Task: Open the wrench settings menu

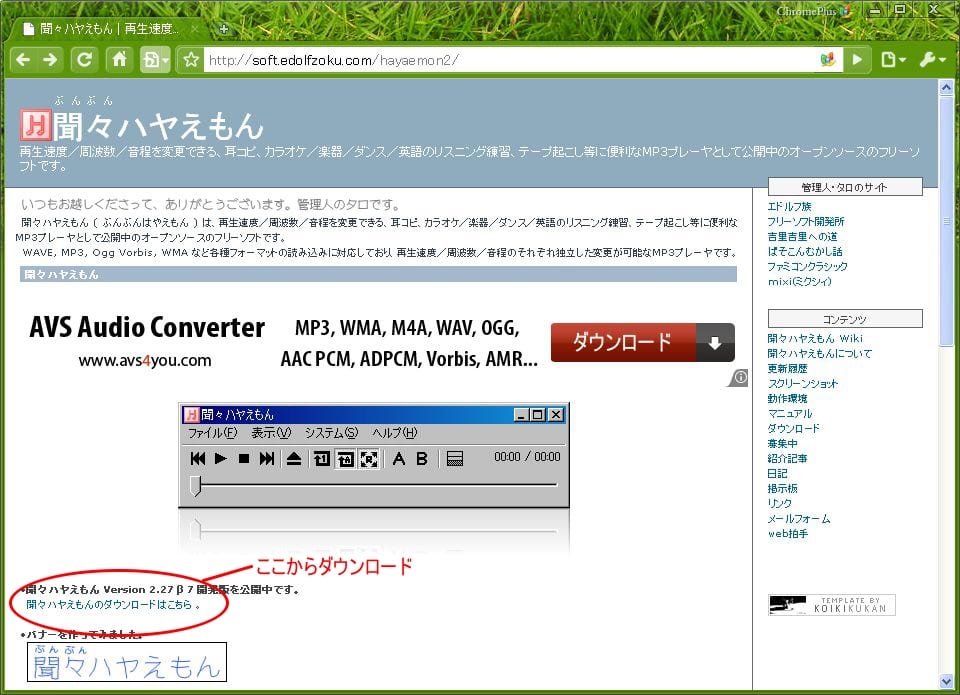Action: tap(931, 60)
